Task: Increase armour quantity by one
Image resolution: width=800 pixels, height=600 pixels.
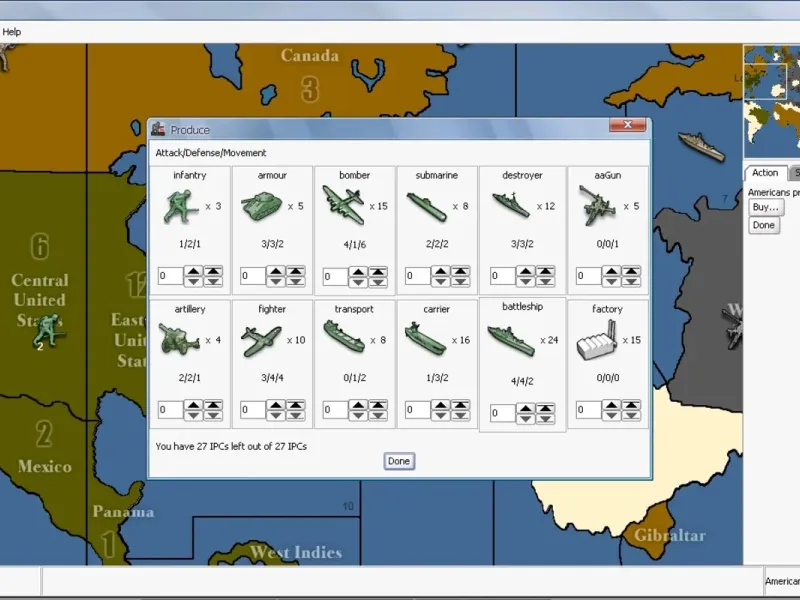Action: [276, 271]
